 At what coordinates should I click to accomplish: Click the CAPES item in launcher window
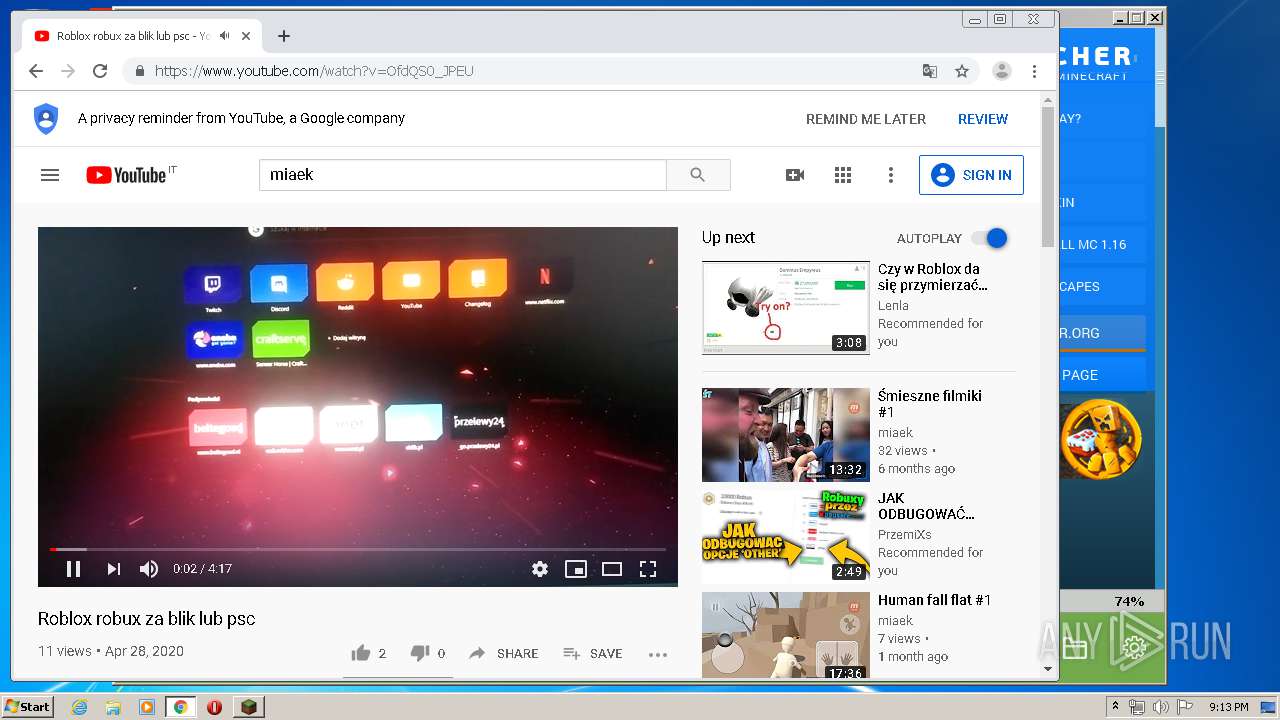click(1102, 286)
